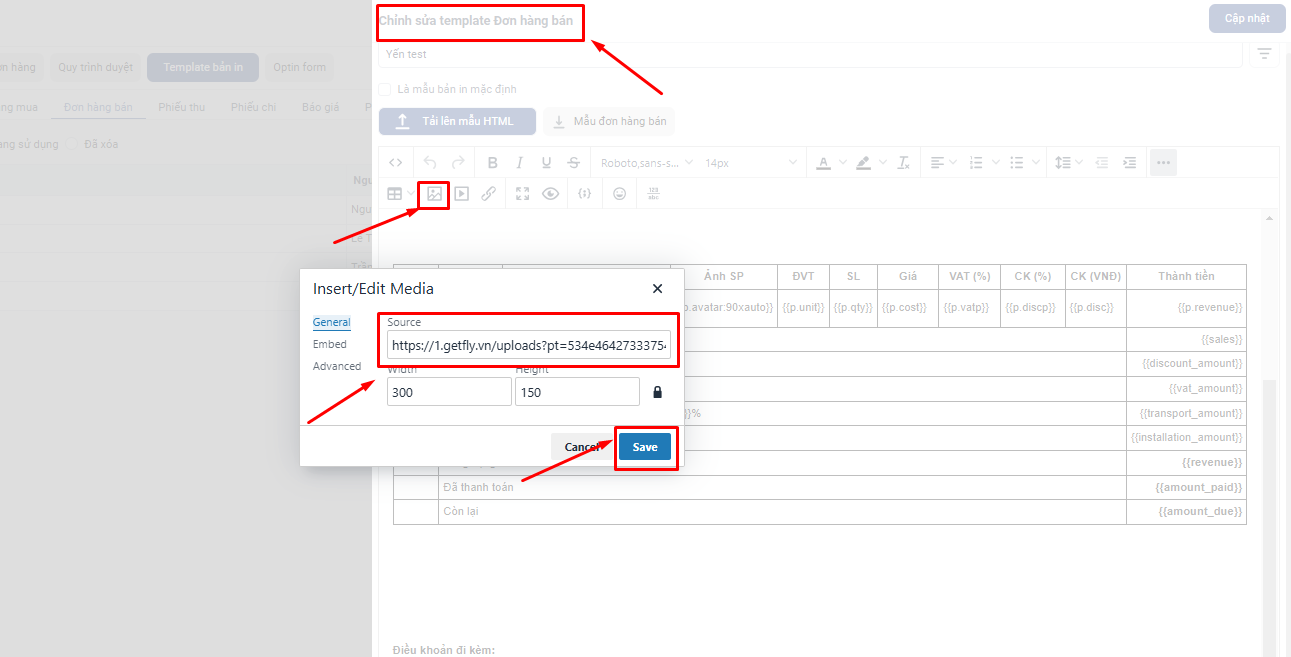Open the Roboto font family dropdown
Image resolution: width=1291 pixels, height=657 pixels.
644,162
